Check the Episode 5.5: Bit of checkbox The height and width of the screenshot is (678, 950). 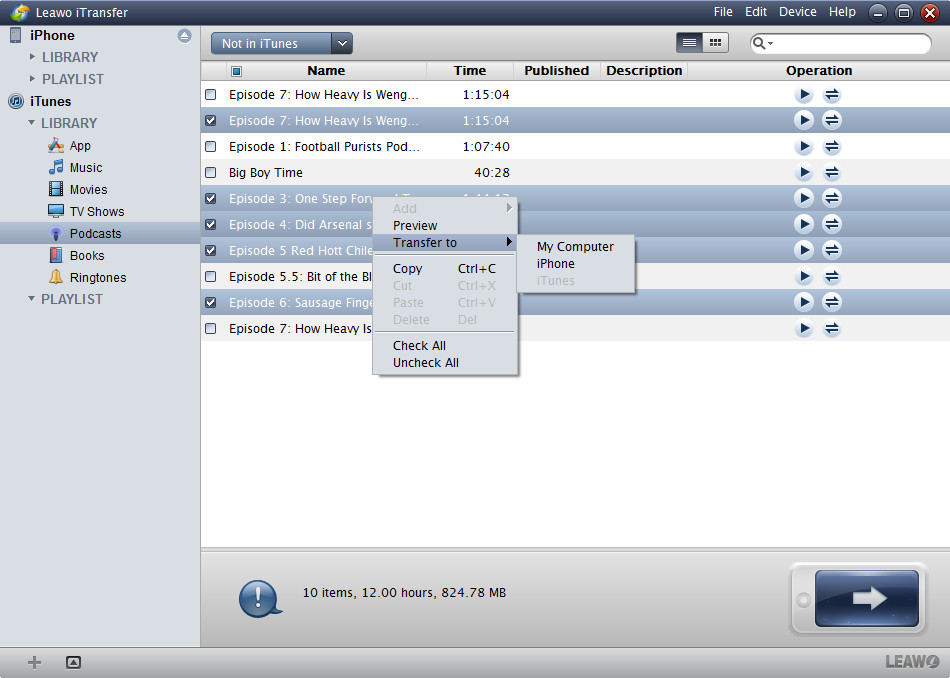point(210,277)
